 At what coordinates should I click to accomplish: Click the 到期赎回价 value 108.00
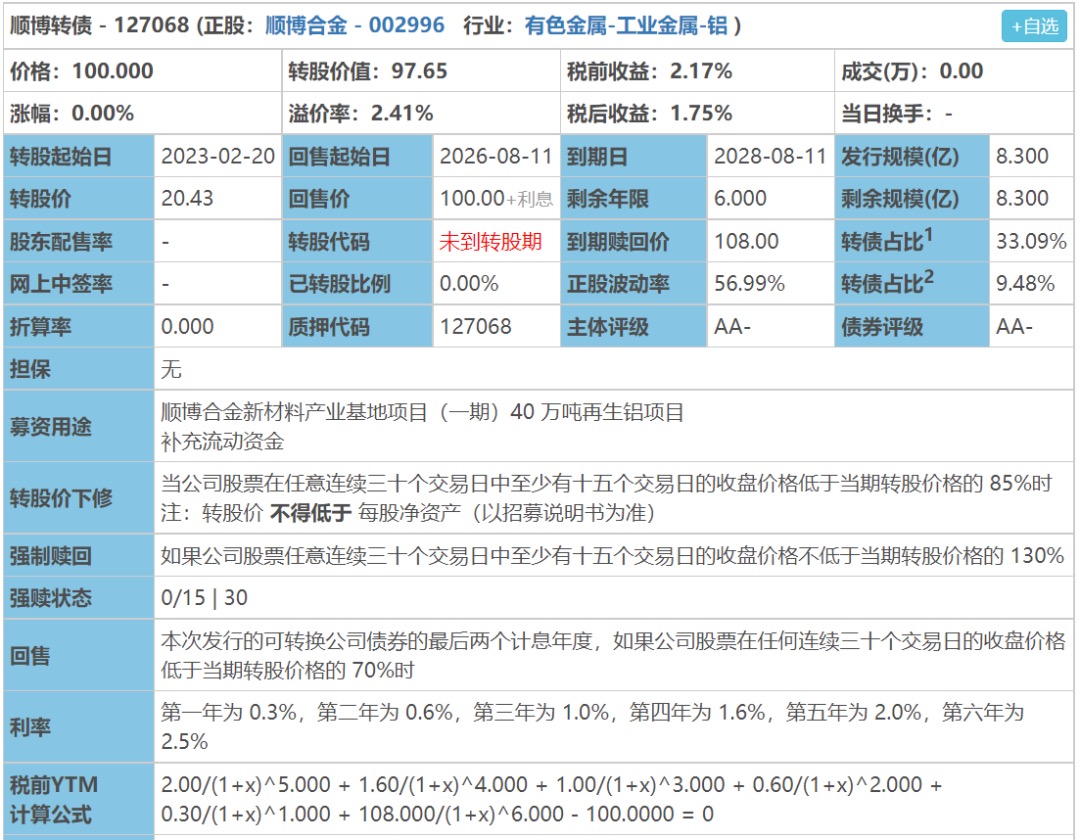[746, 242]
